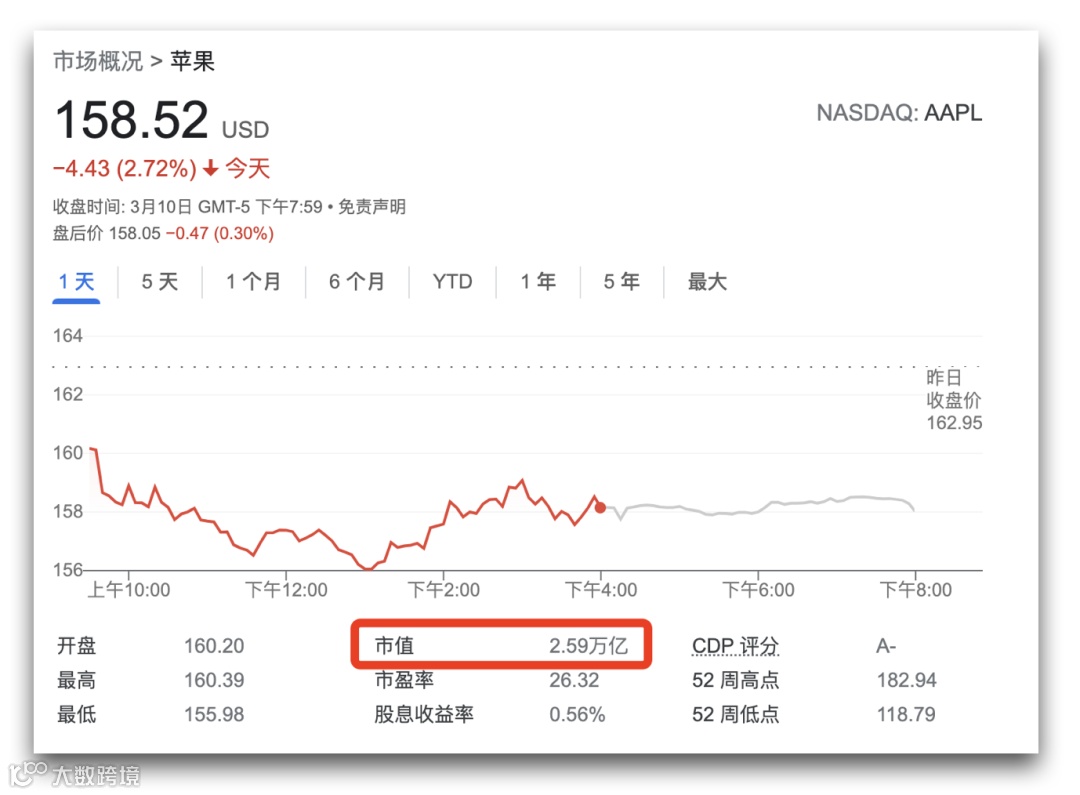Click the 52 周低点 value 118.79
The height and width of the screenshot is (795, 1080).
[x=906, y=714]
